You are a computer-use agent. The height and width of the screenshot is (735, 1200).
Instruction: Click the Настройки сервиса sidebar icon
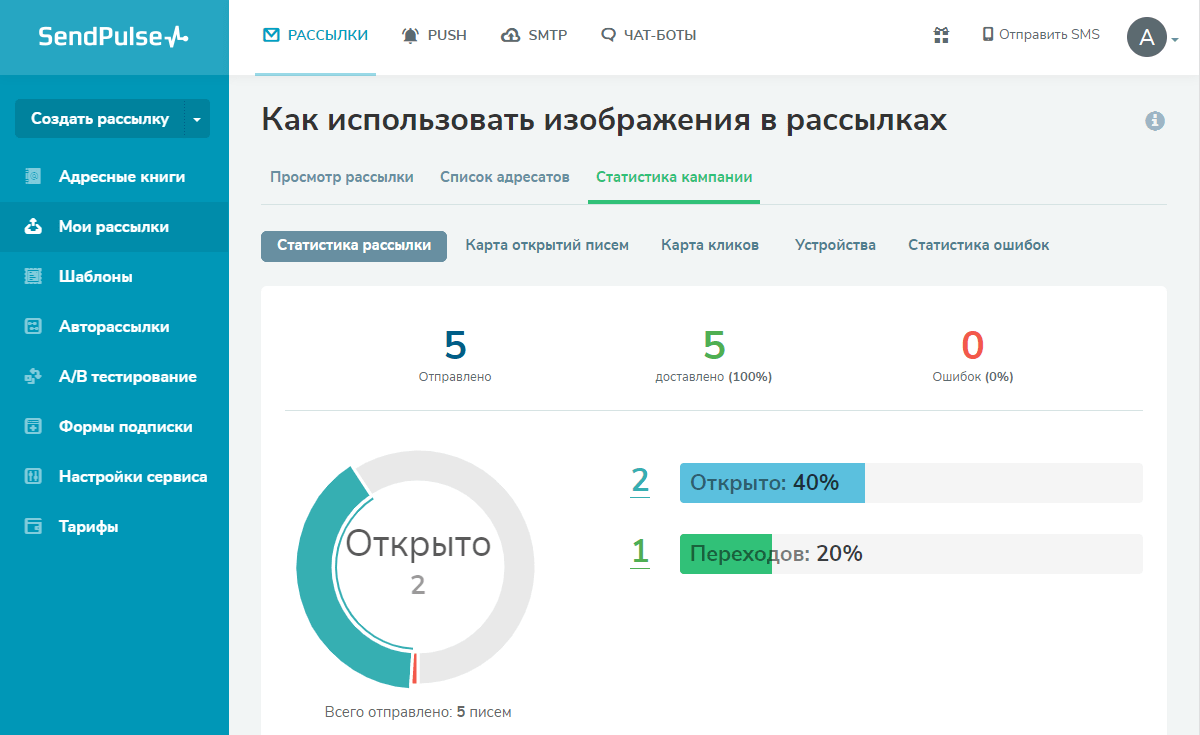click(33, 477)
